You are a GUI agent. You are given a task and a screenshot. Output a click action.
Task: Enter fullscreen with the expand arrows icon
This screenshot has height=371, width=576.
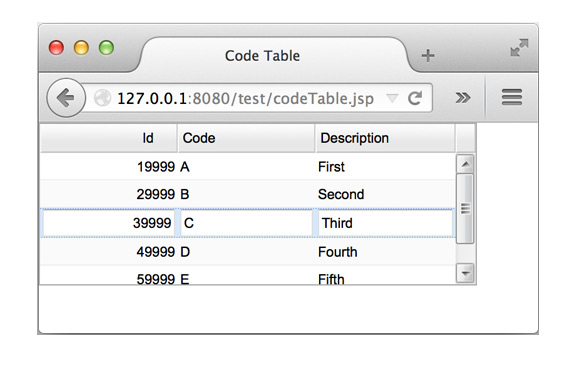[x=519, y=48]
